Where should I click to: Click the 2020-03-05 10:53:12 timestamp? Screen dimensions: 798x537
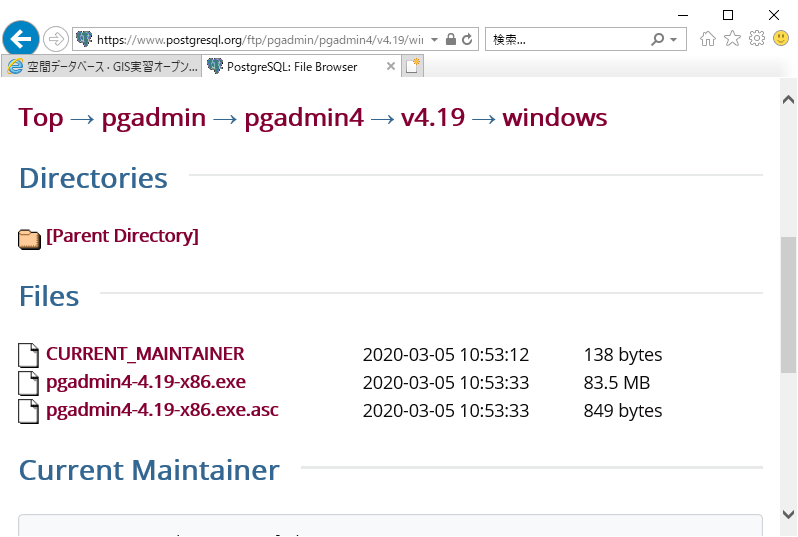(x=446, y=355)
